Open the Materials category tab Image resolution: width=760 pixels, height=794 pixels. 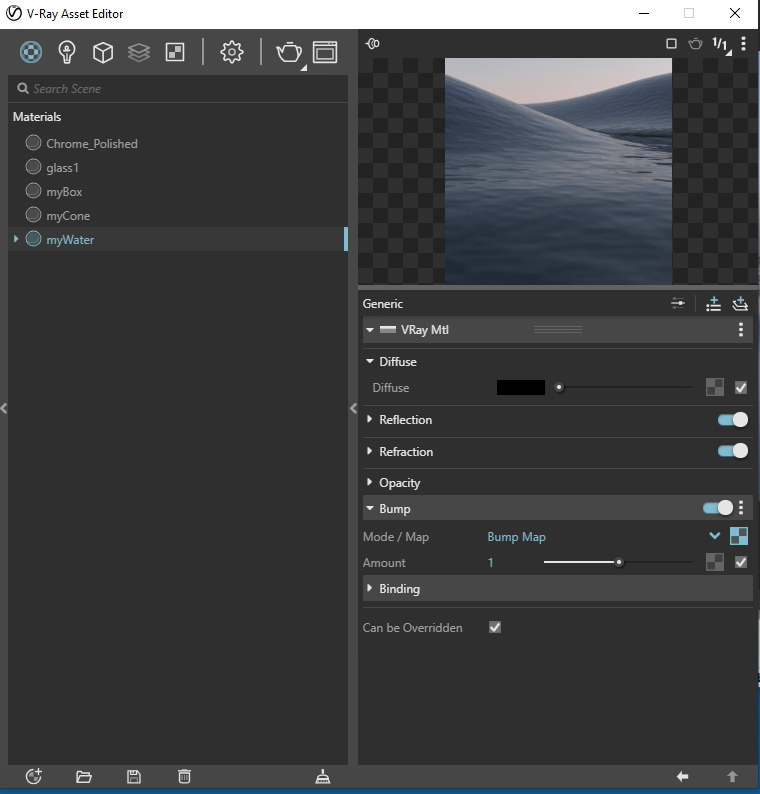tap(31, 52)
